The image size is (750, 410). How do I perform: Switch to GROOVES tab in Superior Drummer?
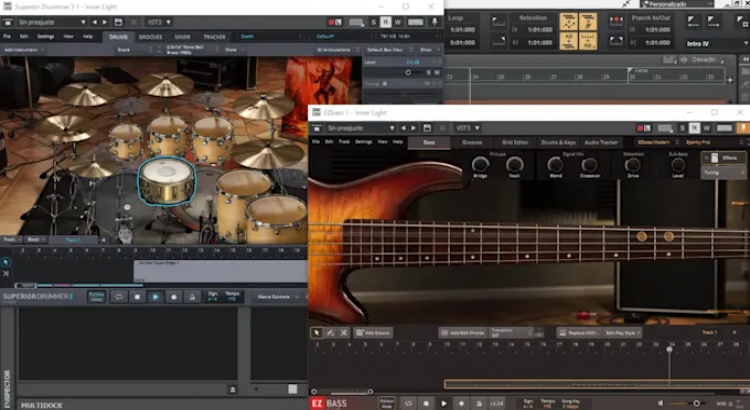click(150, 37)
